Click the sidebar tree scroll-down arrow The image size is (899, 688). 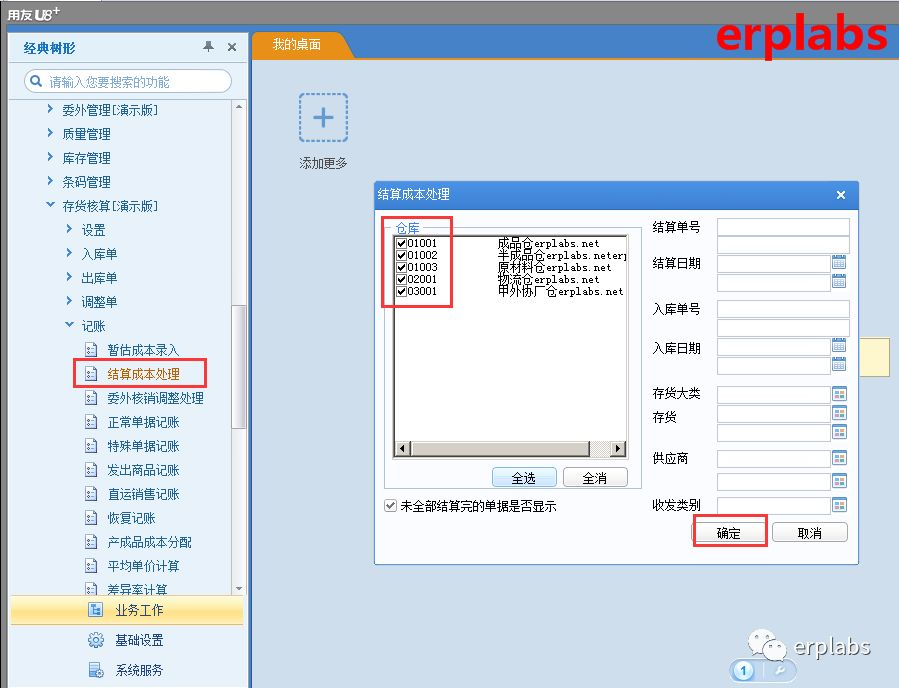pos(239,589)
